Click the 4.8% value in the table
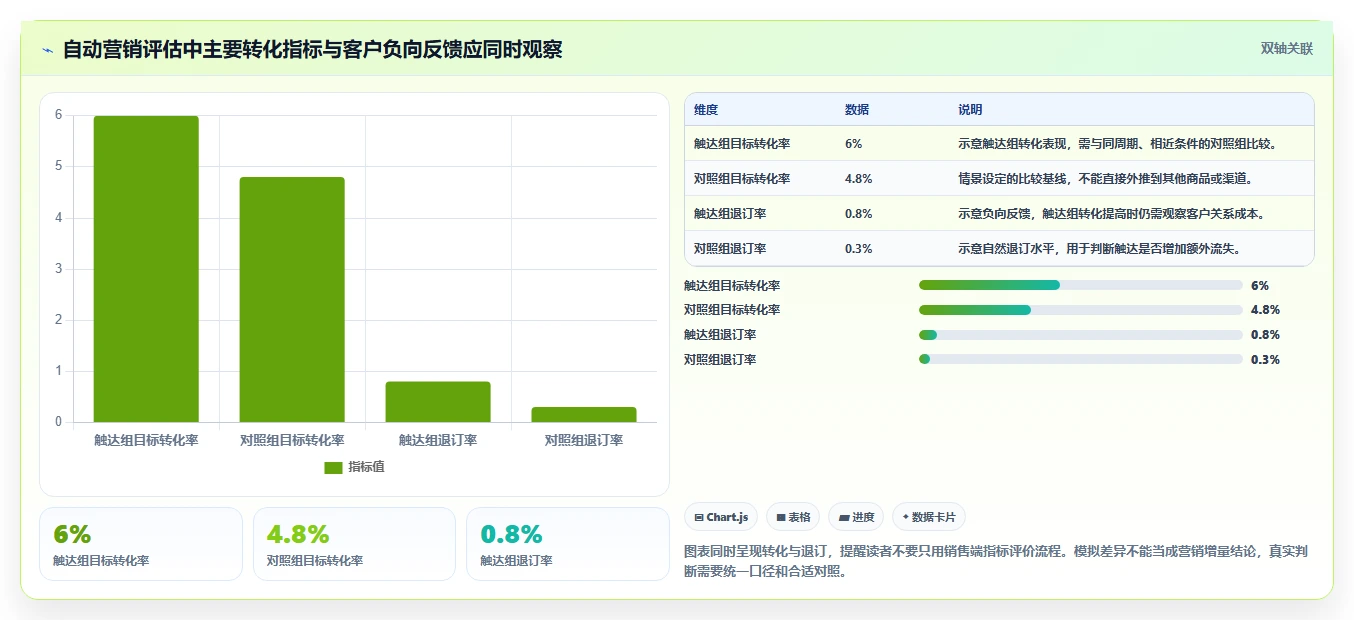The image size is (1354, 620). pyautogui.click(x=859, y=179)
